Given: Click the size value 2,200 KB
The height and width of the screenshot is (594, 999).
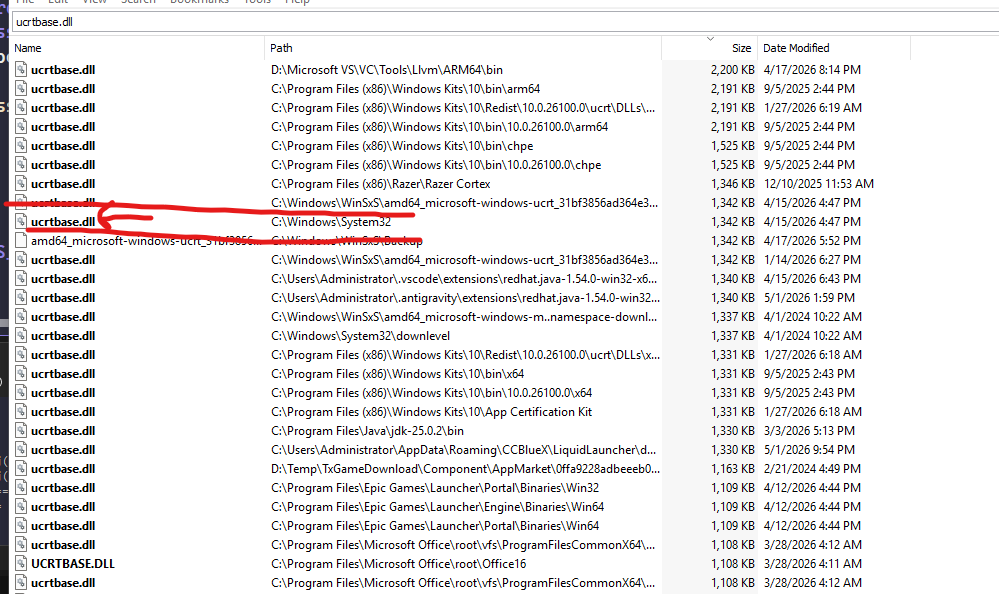Looking at the screenshot, I should (733, 69).
